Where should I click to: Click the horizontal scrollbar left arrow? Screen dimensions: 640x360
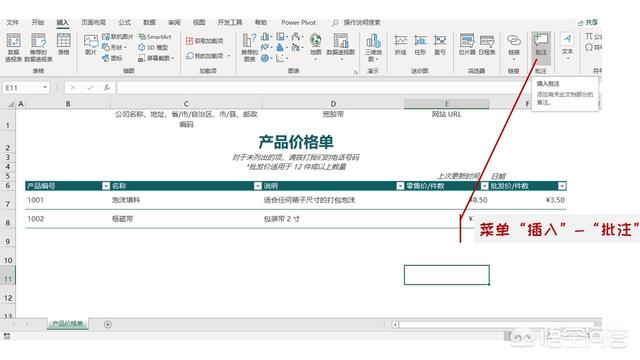(x=395, y=324)
